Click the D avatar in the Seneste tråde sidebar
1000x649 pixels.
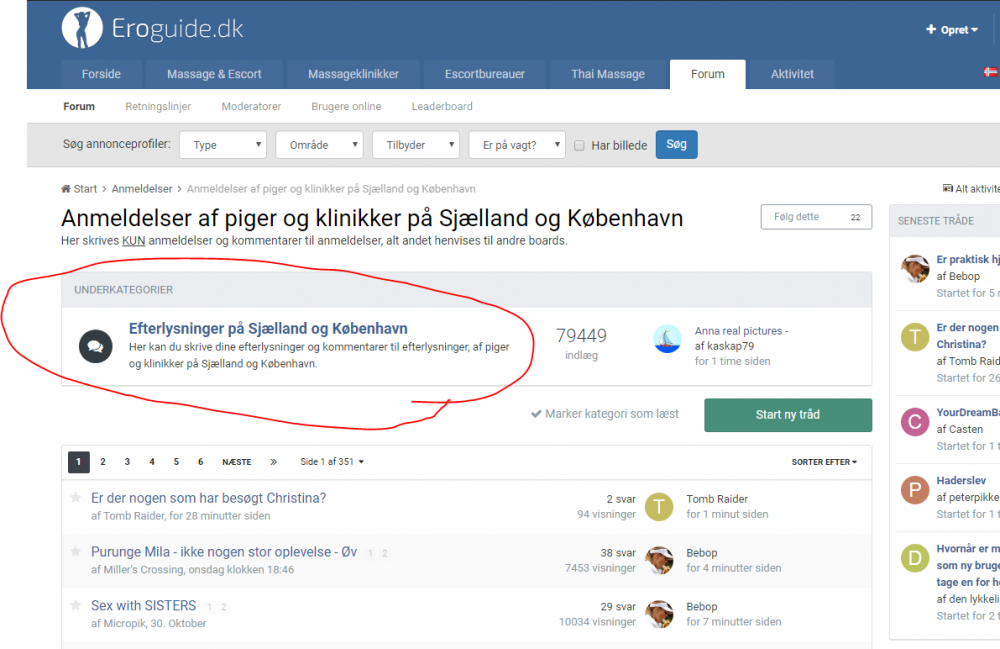click(915, 558)
